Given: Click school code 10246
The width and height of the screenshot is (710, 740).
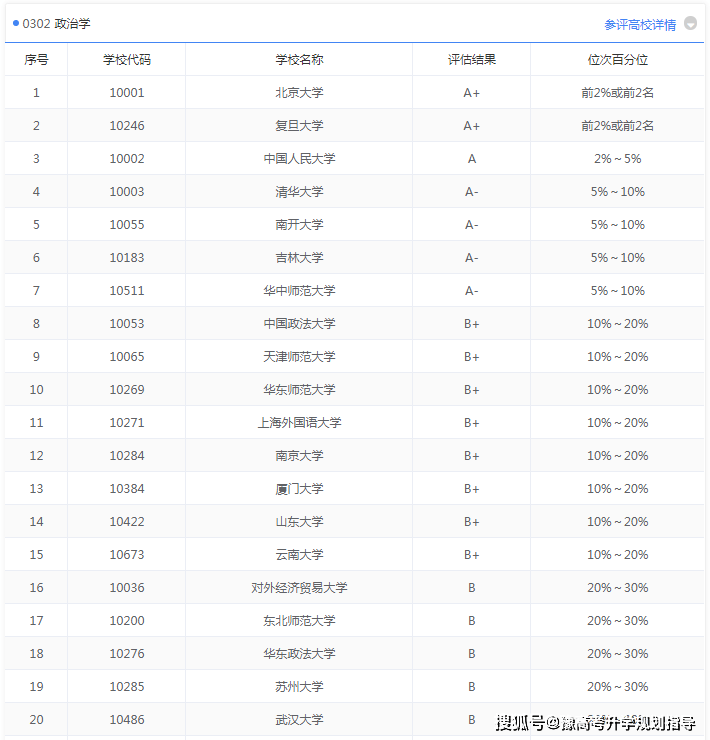Looking at the screenshot, I should (x=127, y=126).
